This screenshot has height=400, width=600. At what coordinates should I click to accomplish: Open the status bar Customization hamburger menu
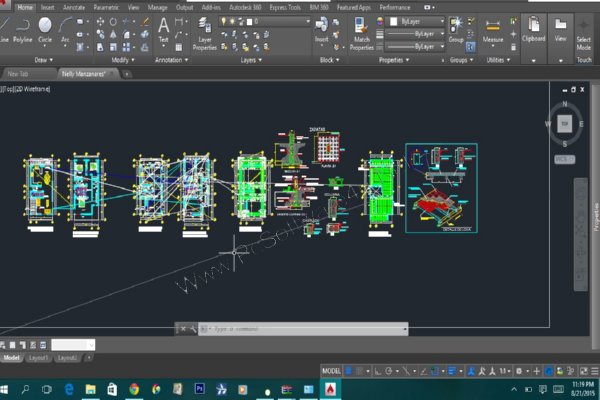click(x=594, y=371)
